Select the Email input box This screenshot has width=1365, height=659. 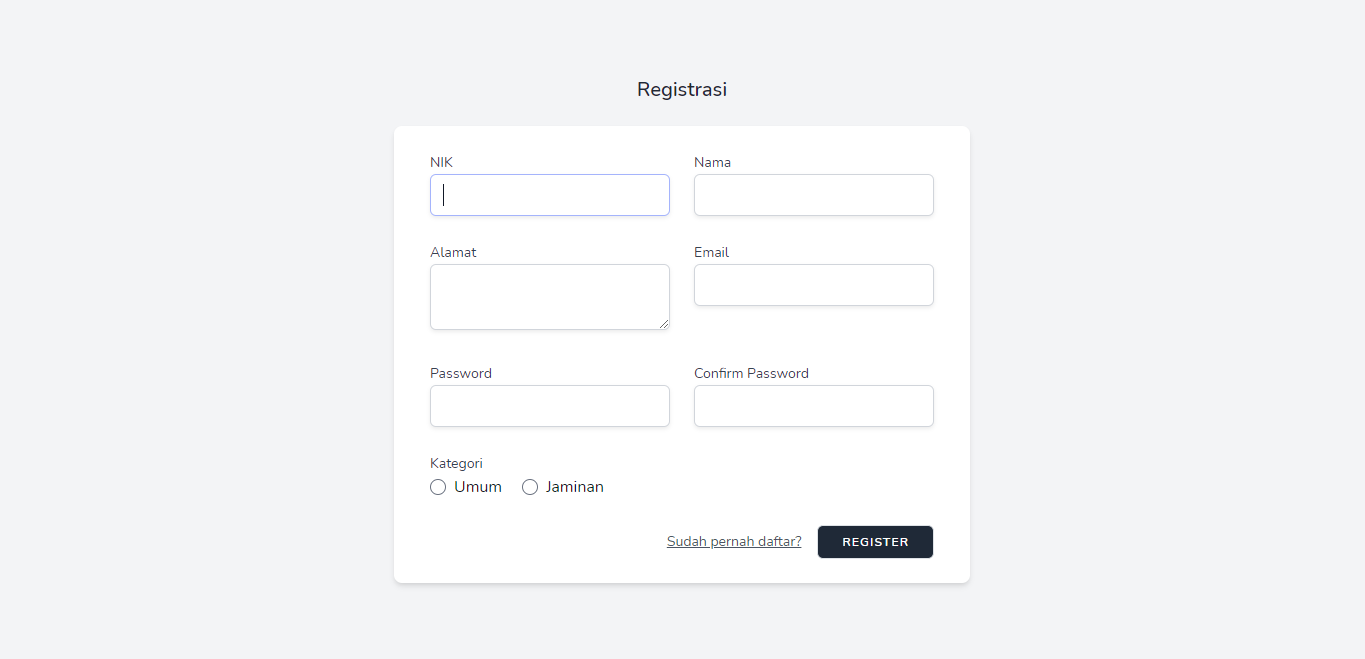813,285
